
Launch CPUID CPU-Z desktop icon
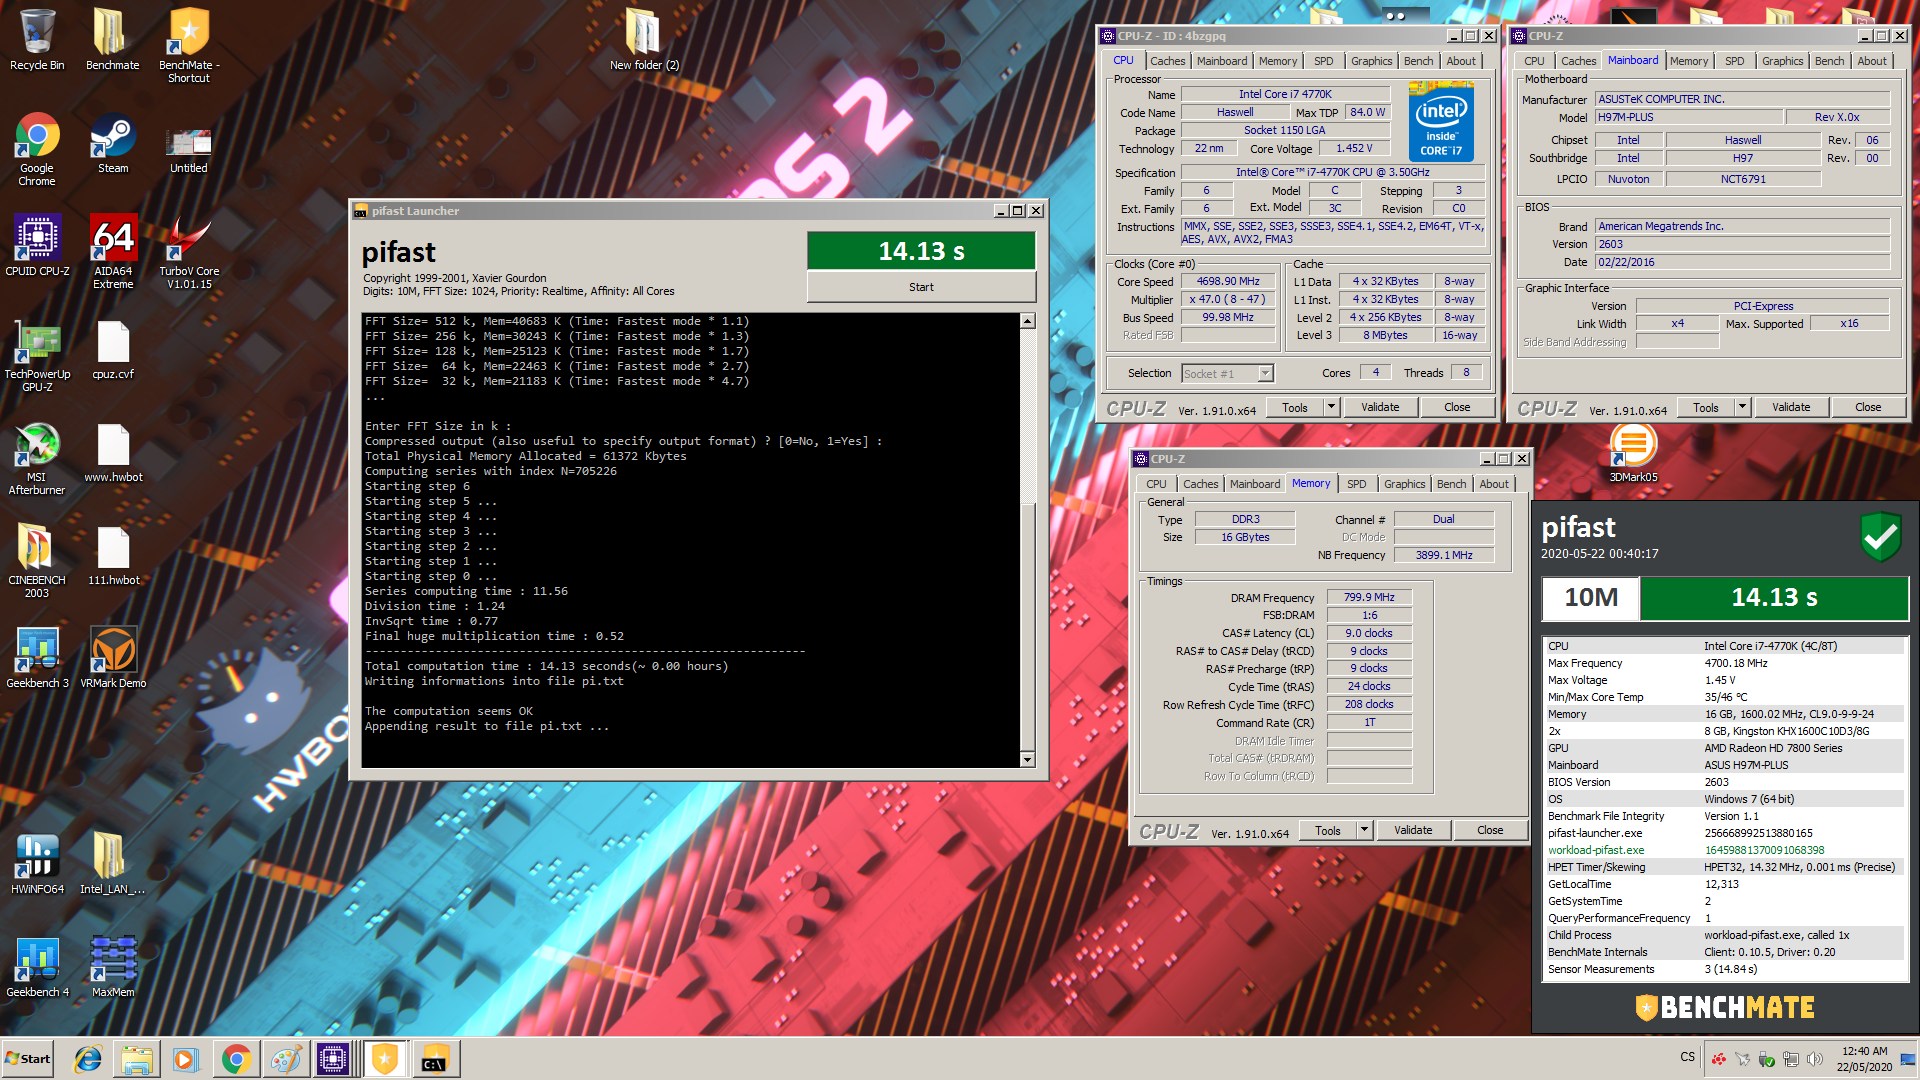coord(37,246)
